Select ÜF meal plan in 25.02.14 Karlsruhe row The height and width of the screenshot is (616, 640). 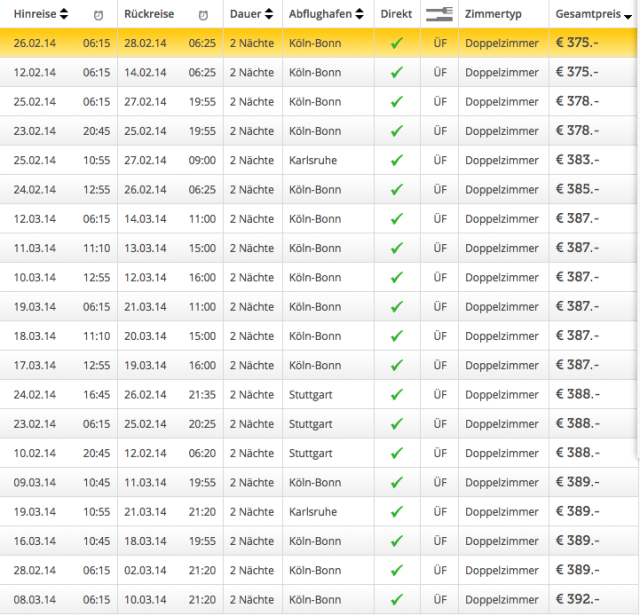tap(440, 160)
